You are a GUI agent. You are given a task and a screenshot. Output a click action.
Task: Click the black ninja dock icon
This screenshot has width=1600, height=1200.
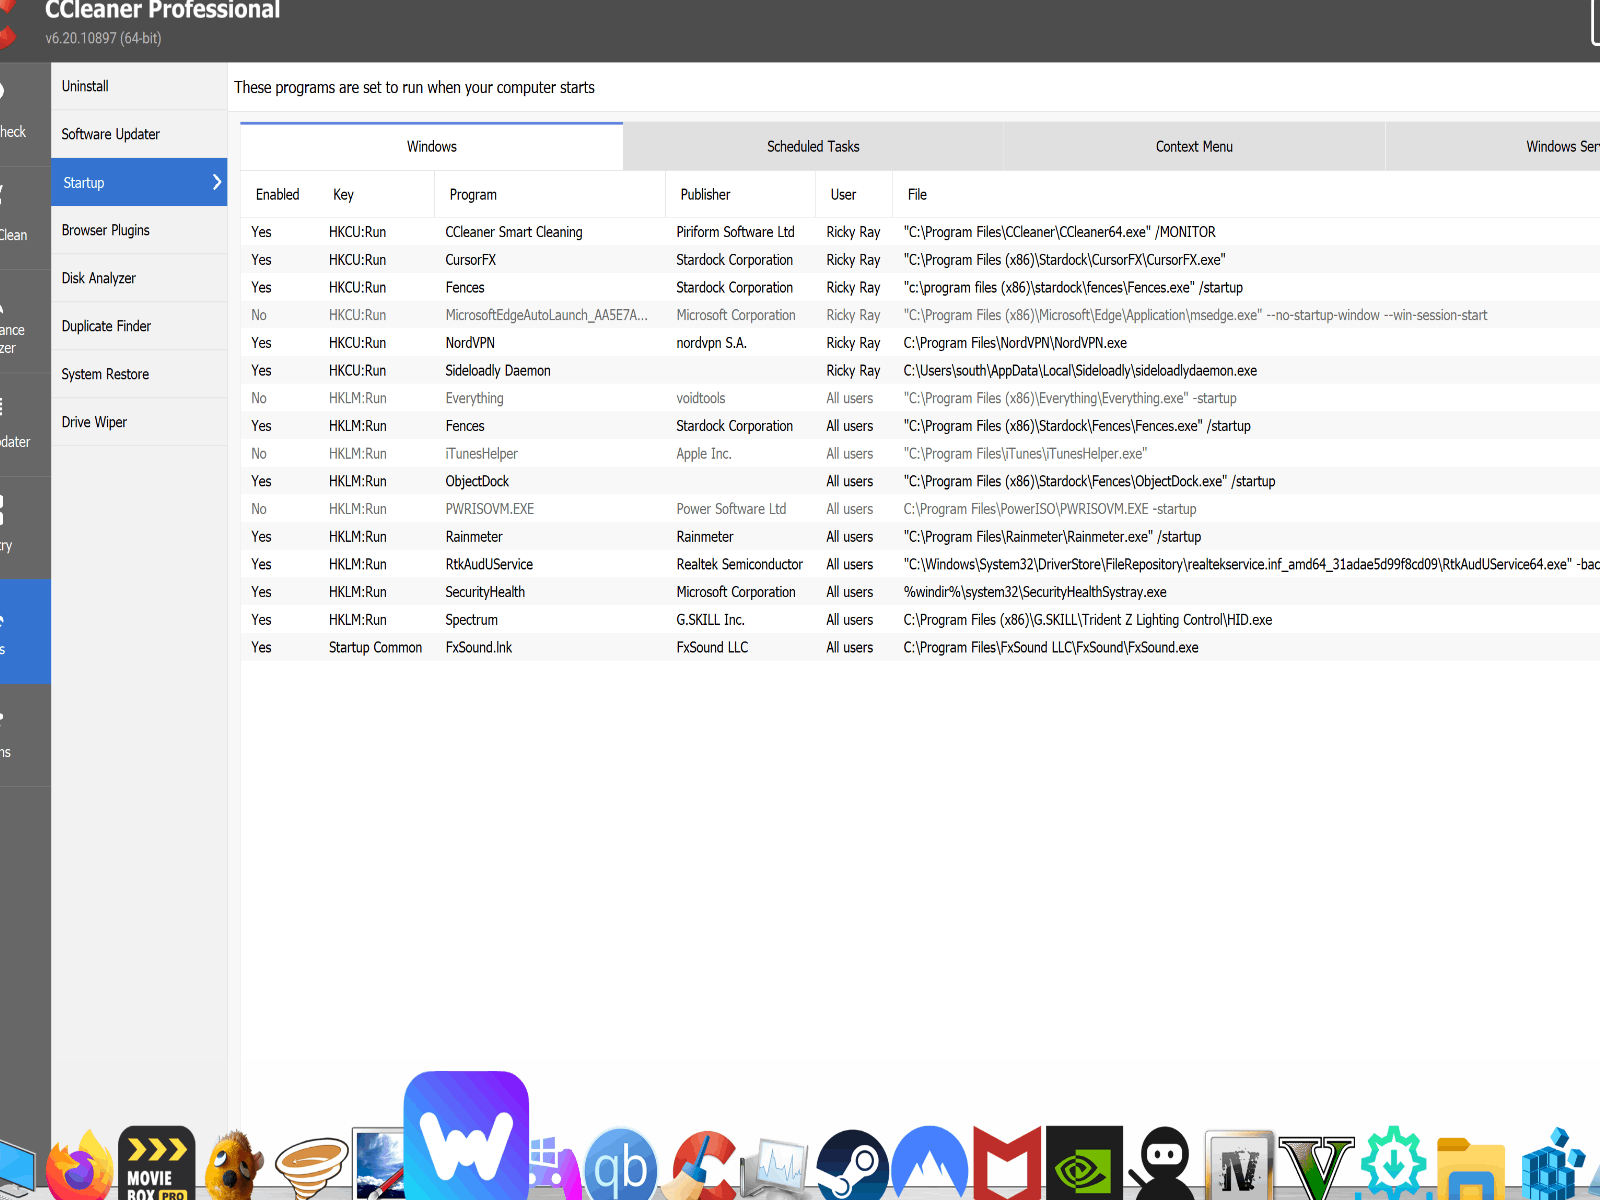pos(1162,1163)
